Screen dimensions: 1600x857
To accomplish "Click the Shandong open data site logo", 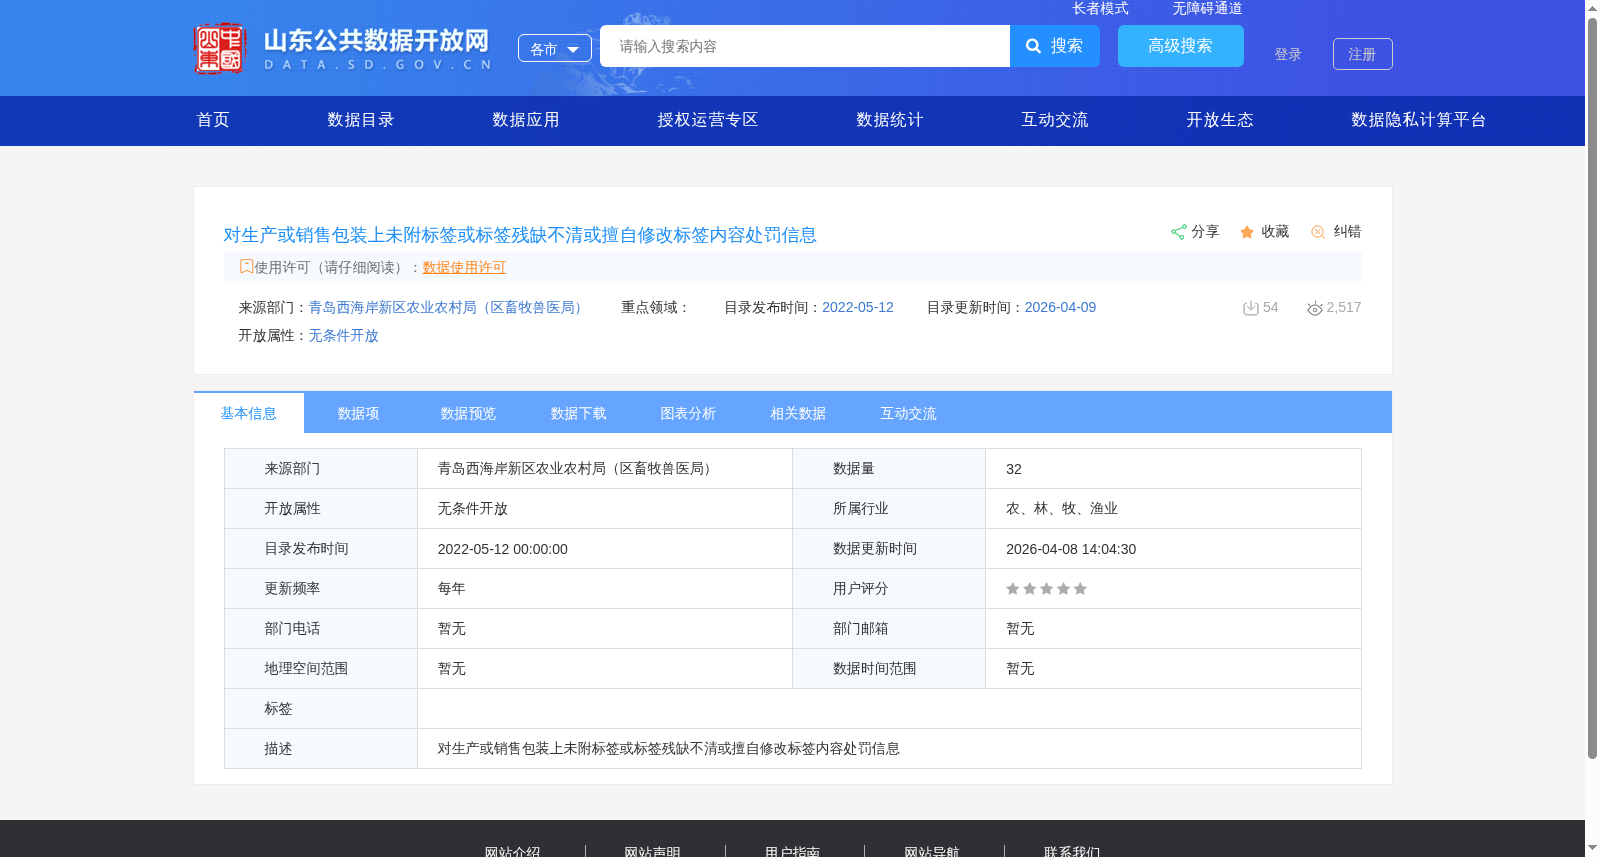I will [343, 48].
